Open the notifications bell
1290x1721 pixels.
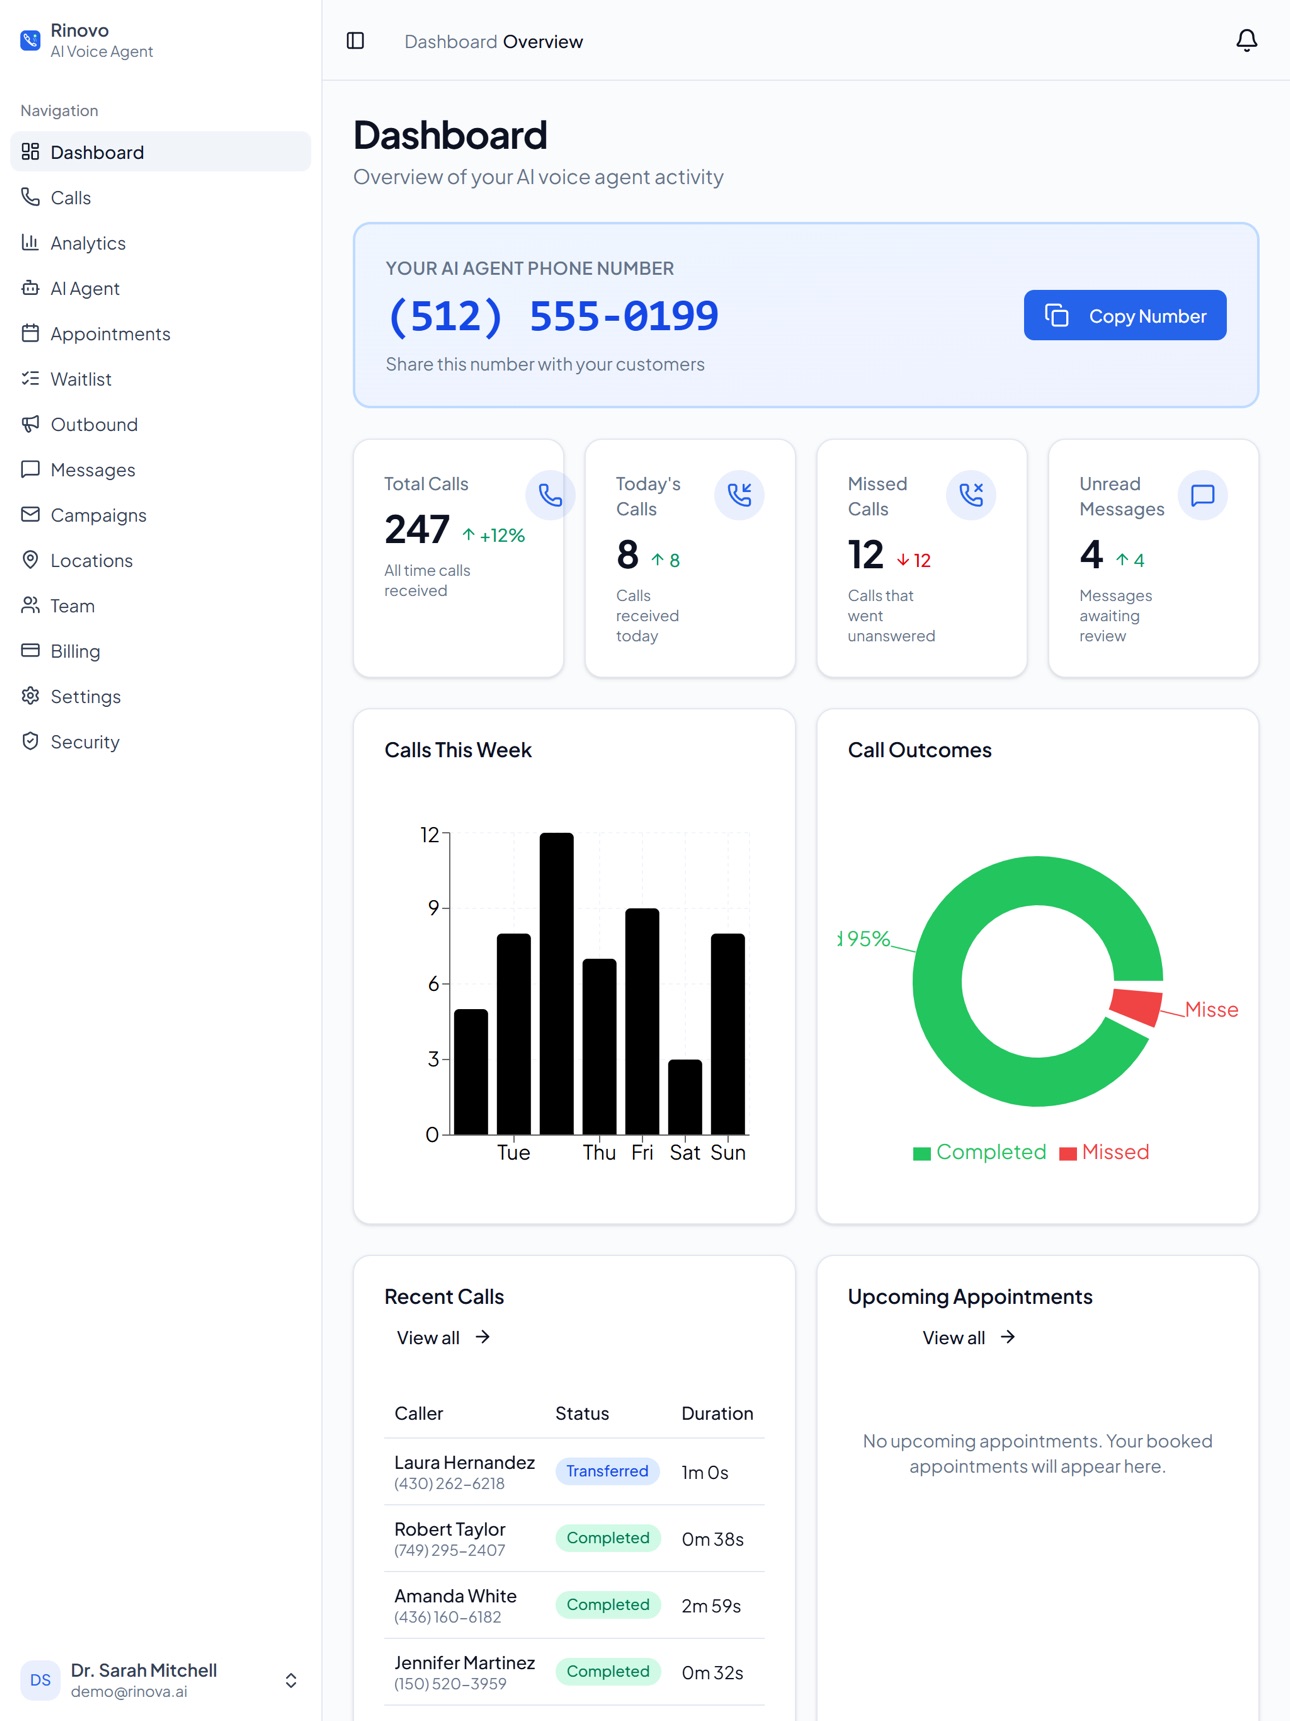tap(1246, 40)
